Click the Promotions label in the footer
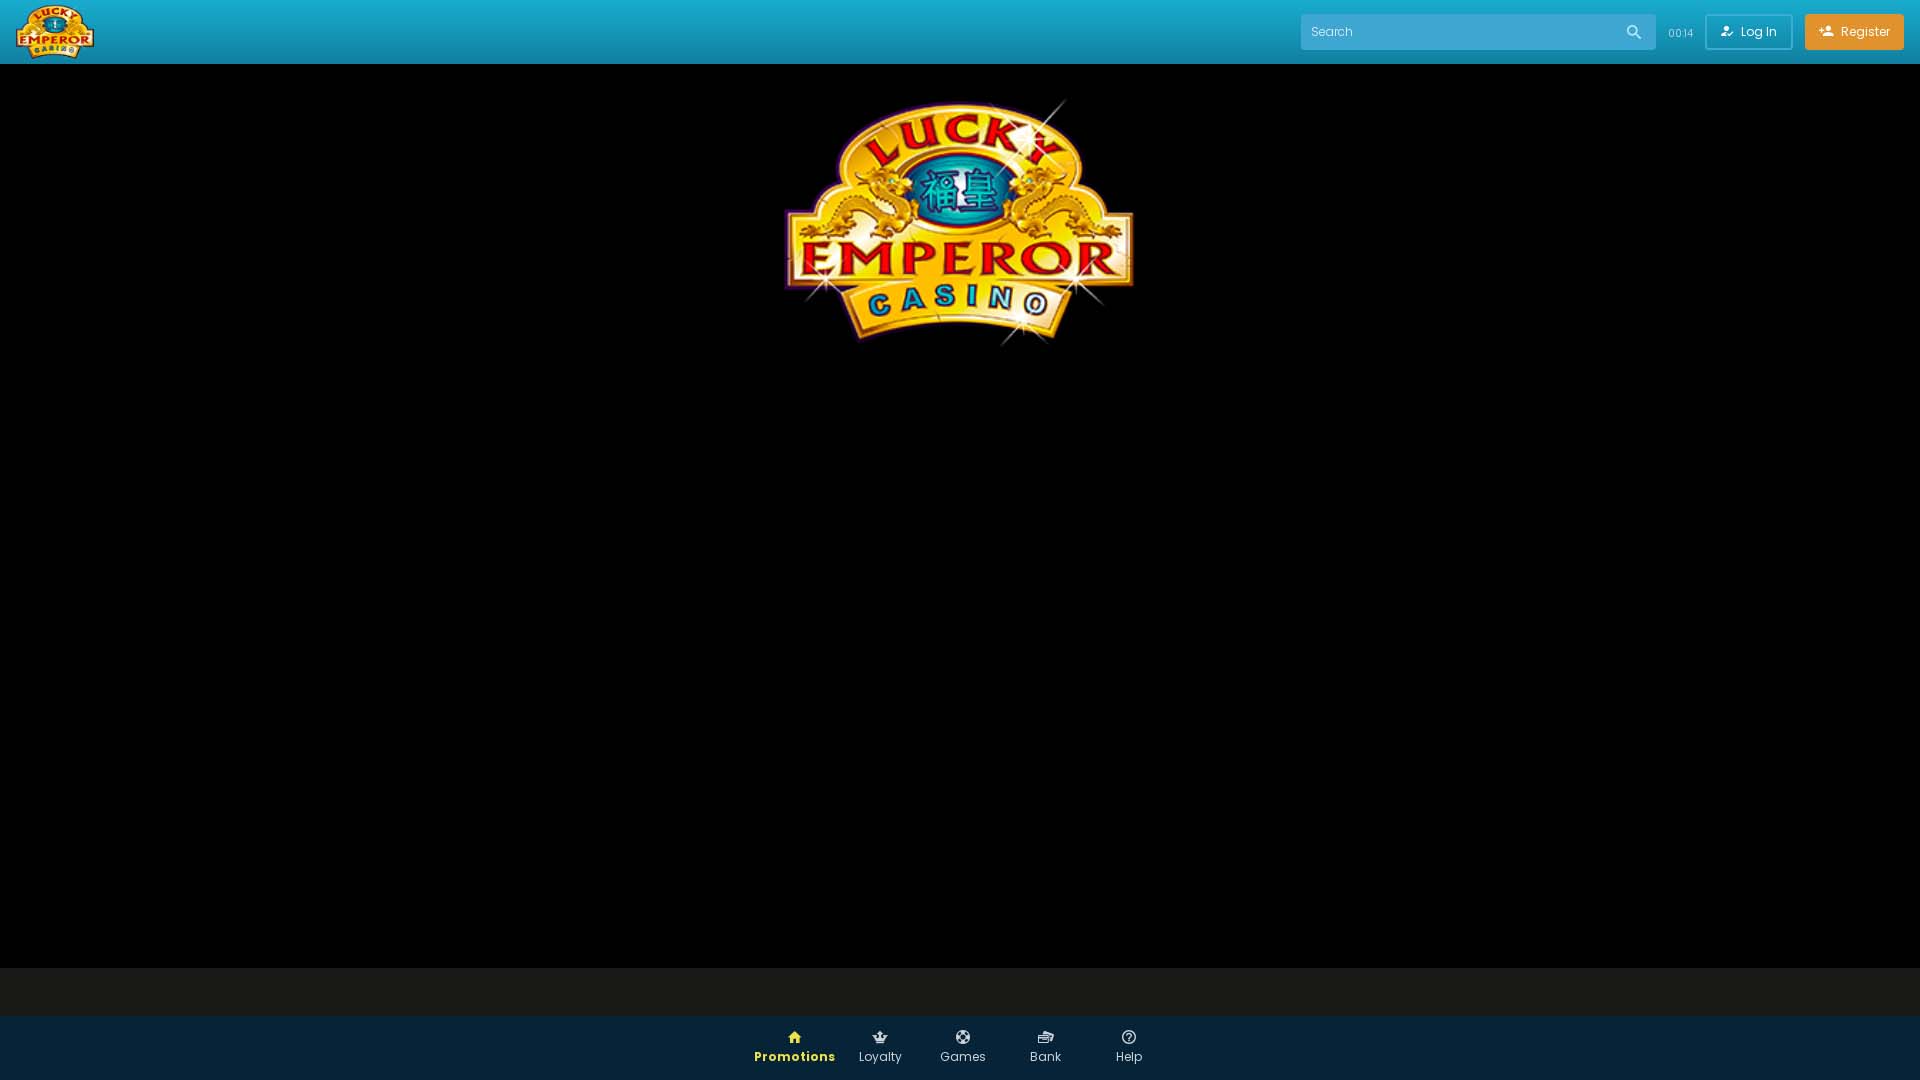The height and width of the screenshot is (1080, 1920). [x=794, y=1056]
